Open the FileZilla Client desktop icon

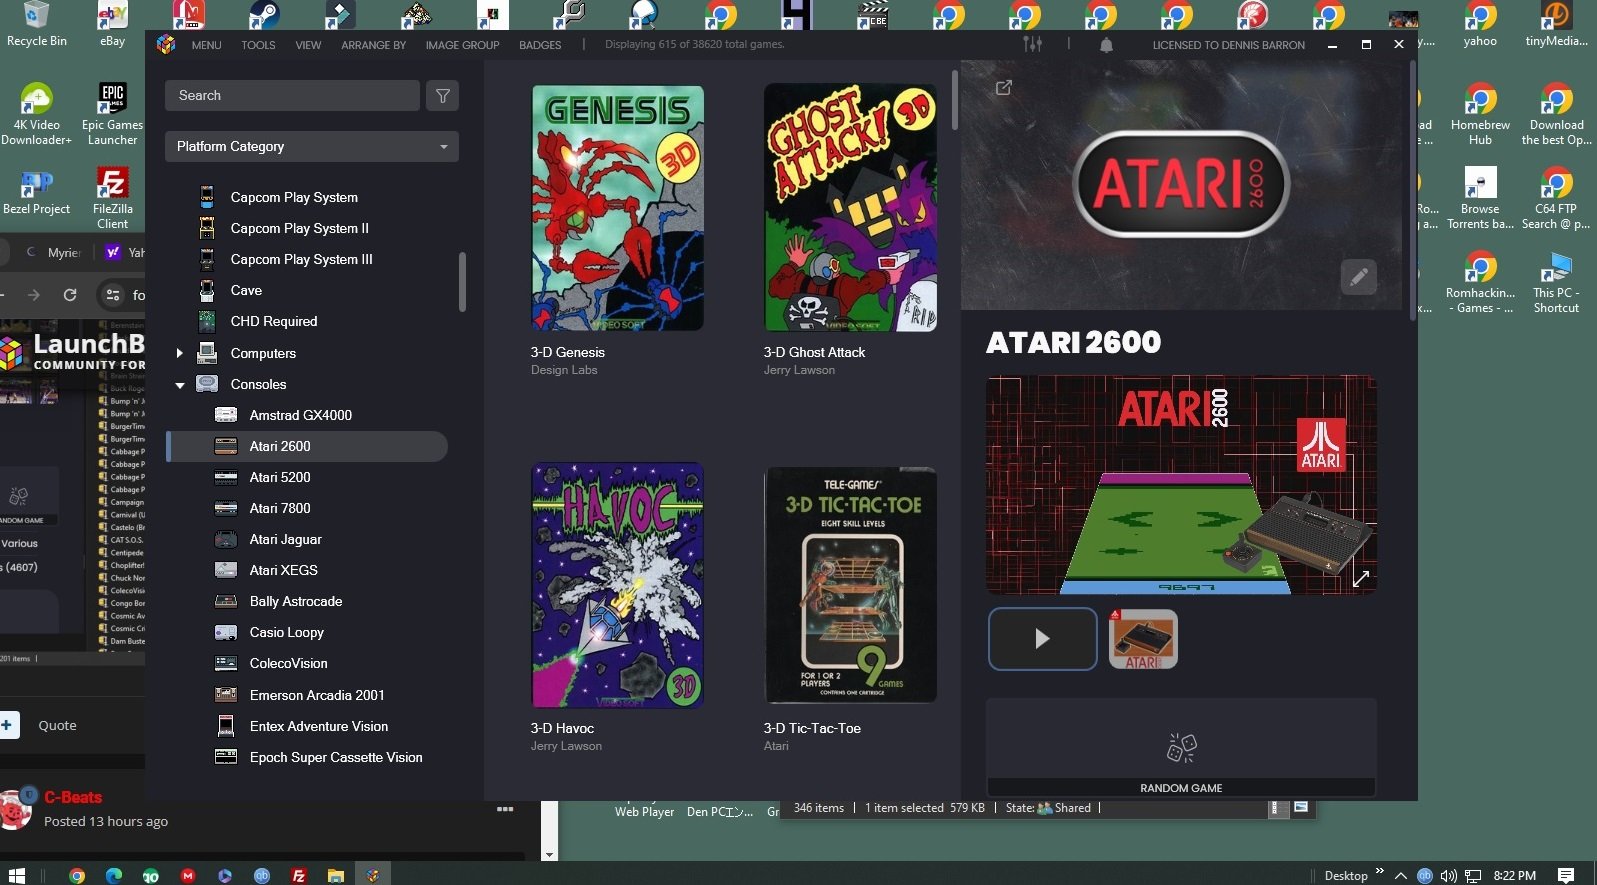tap(112, 198)
